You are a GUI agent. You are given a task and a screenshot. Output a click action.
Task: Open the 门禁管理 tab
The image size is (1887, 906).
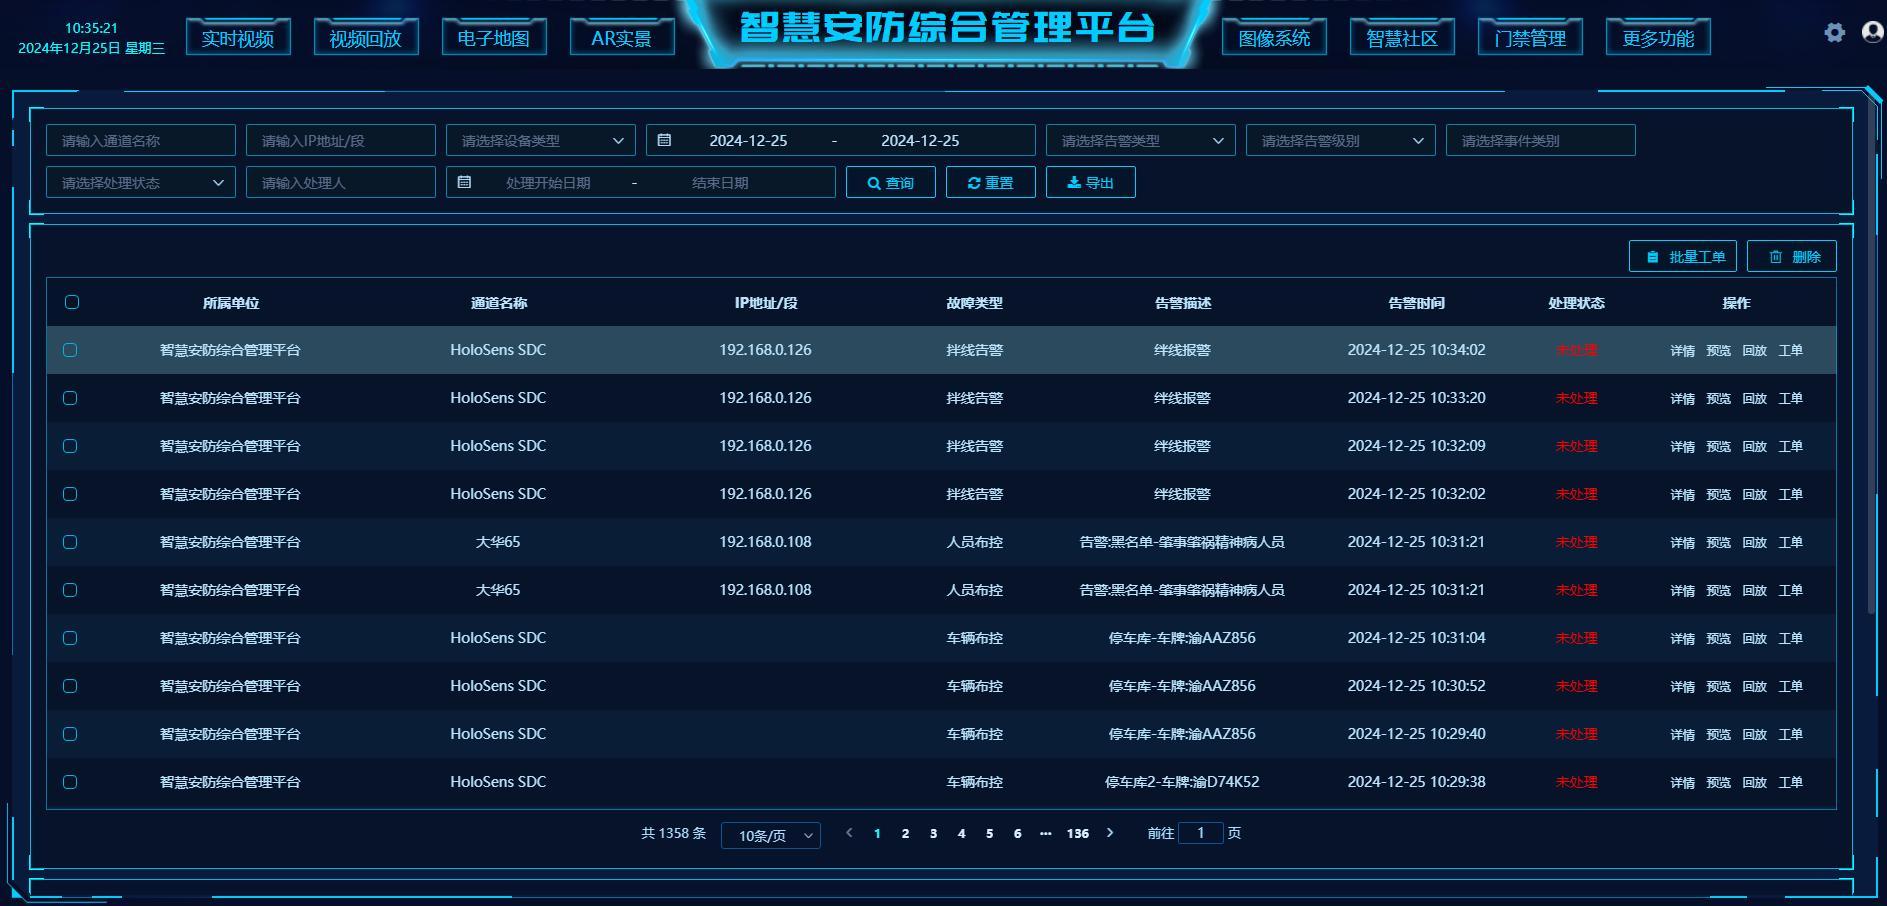pyautogui.click(x=1530, y=38)
